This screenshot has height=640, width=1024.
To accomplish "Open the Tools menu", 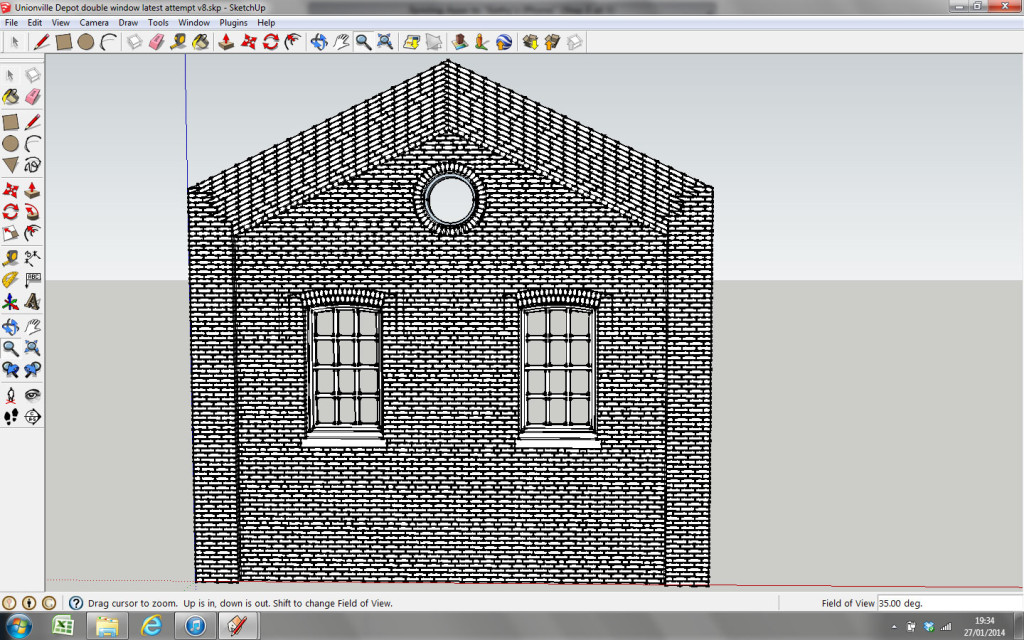I will tap(158, 22).
